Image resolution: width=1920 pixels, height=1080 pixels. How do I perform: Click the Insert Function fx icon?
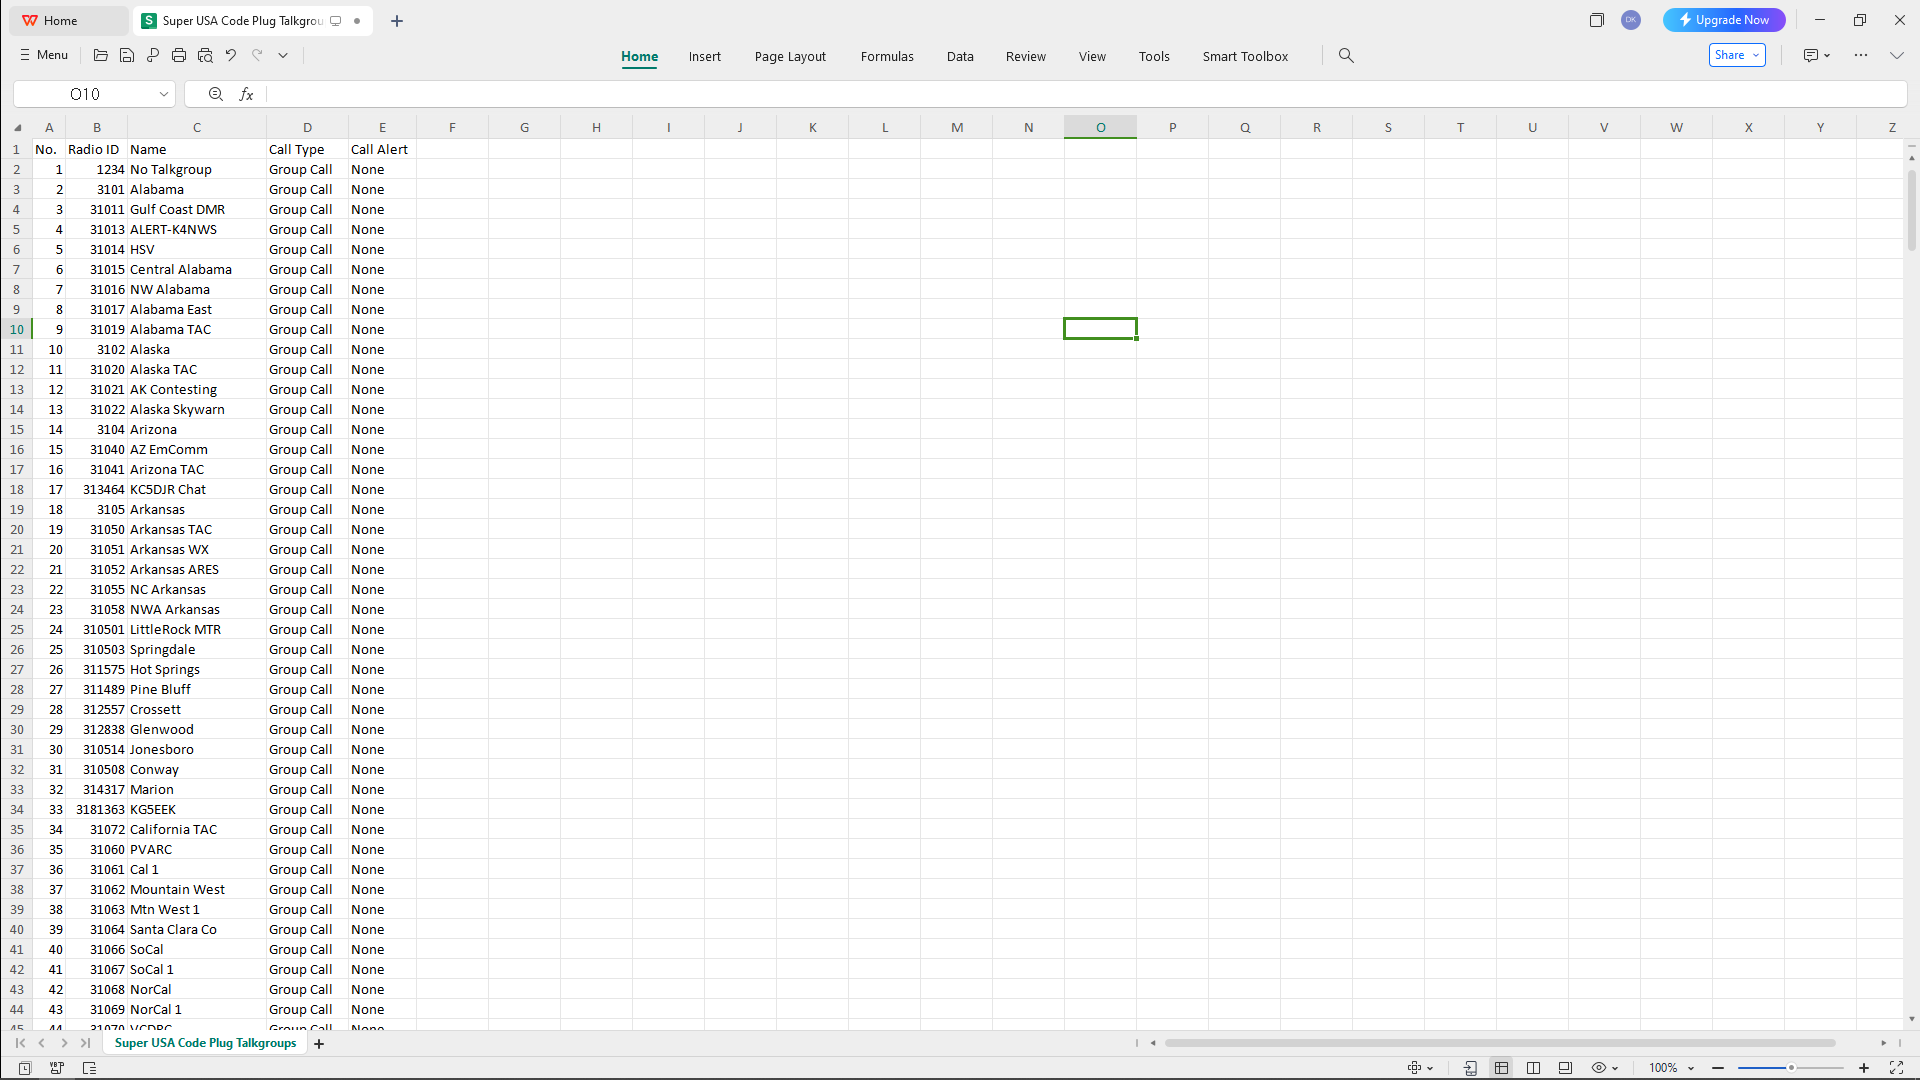tap(246, 94)
